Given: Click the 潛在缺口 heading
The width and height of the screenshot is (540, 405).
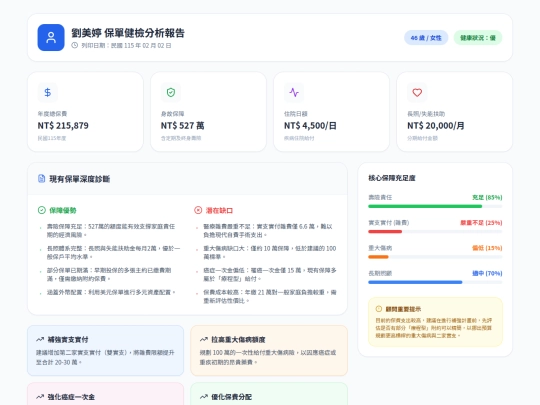Looking at the screenshot, I should (219, 210).
